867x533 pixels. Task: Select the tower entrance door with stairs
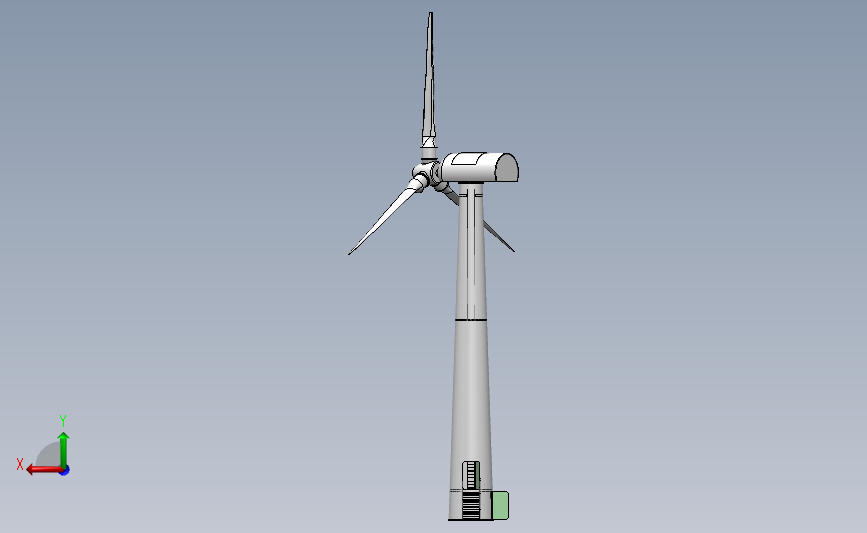pyautogui.click(x=471, y=490)
